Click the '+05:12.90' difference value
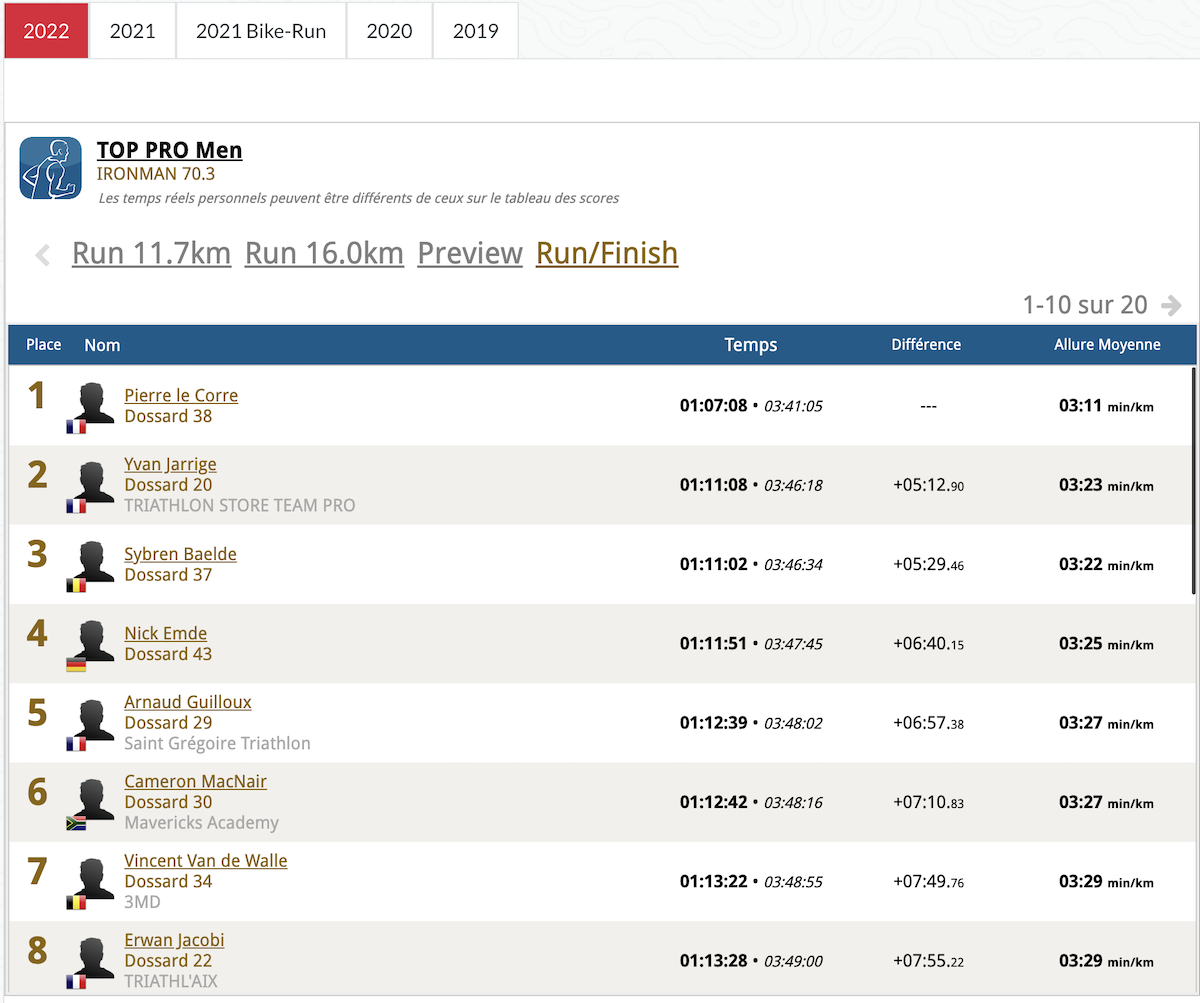Screen dimensions: 1200x1003 [928, 485]
